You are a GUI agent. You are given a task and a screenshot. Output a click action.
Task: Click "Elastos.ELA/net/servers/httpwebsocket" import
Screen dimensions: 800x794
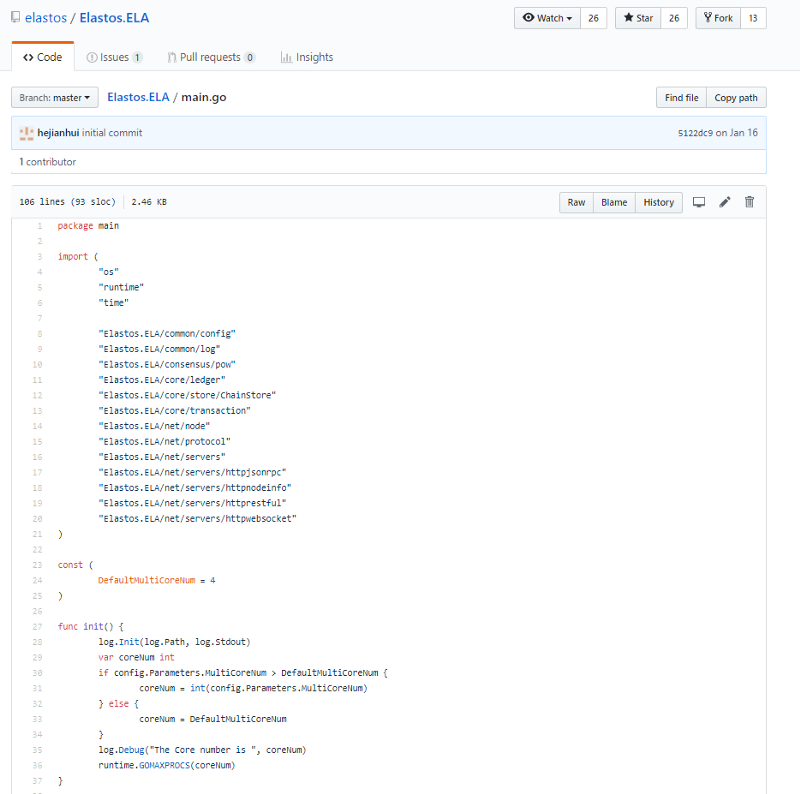click(197, 518)
